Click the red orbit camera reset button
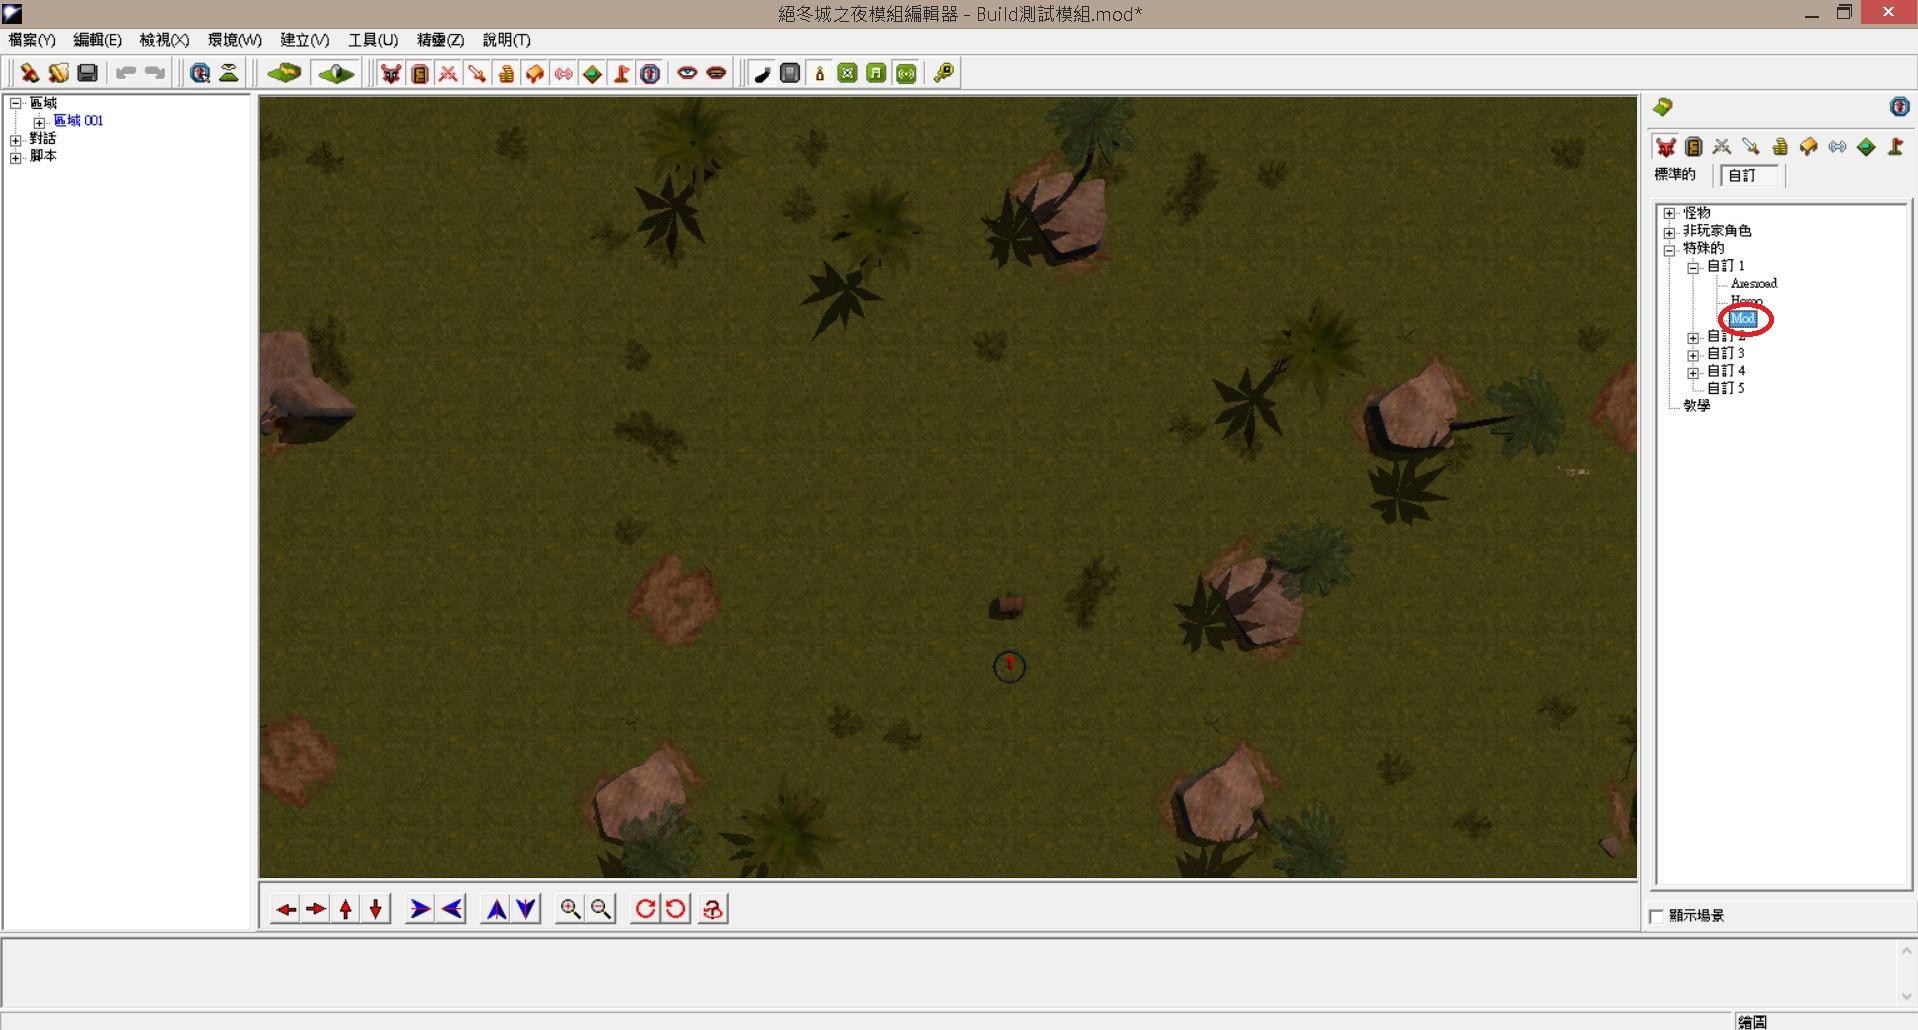The width and height of the screenshot is (1918, 1030). pyautogui.click(x=713, y=909)
